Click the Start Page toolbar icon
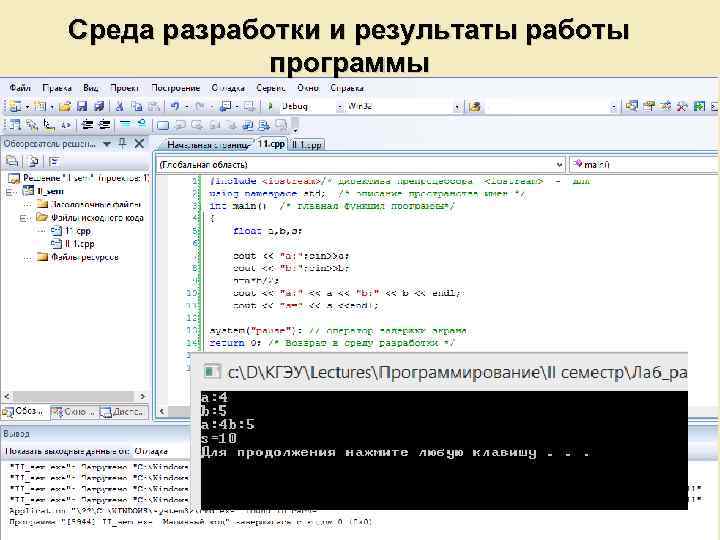The height and width of the screenshot is (540, 720). 699,107
